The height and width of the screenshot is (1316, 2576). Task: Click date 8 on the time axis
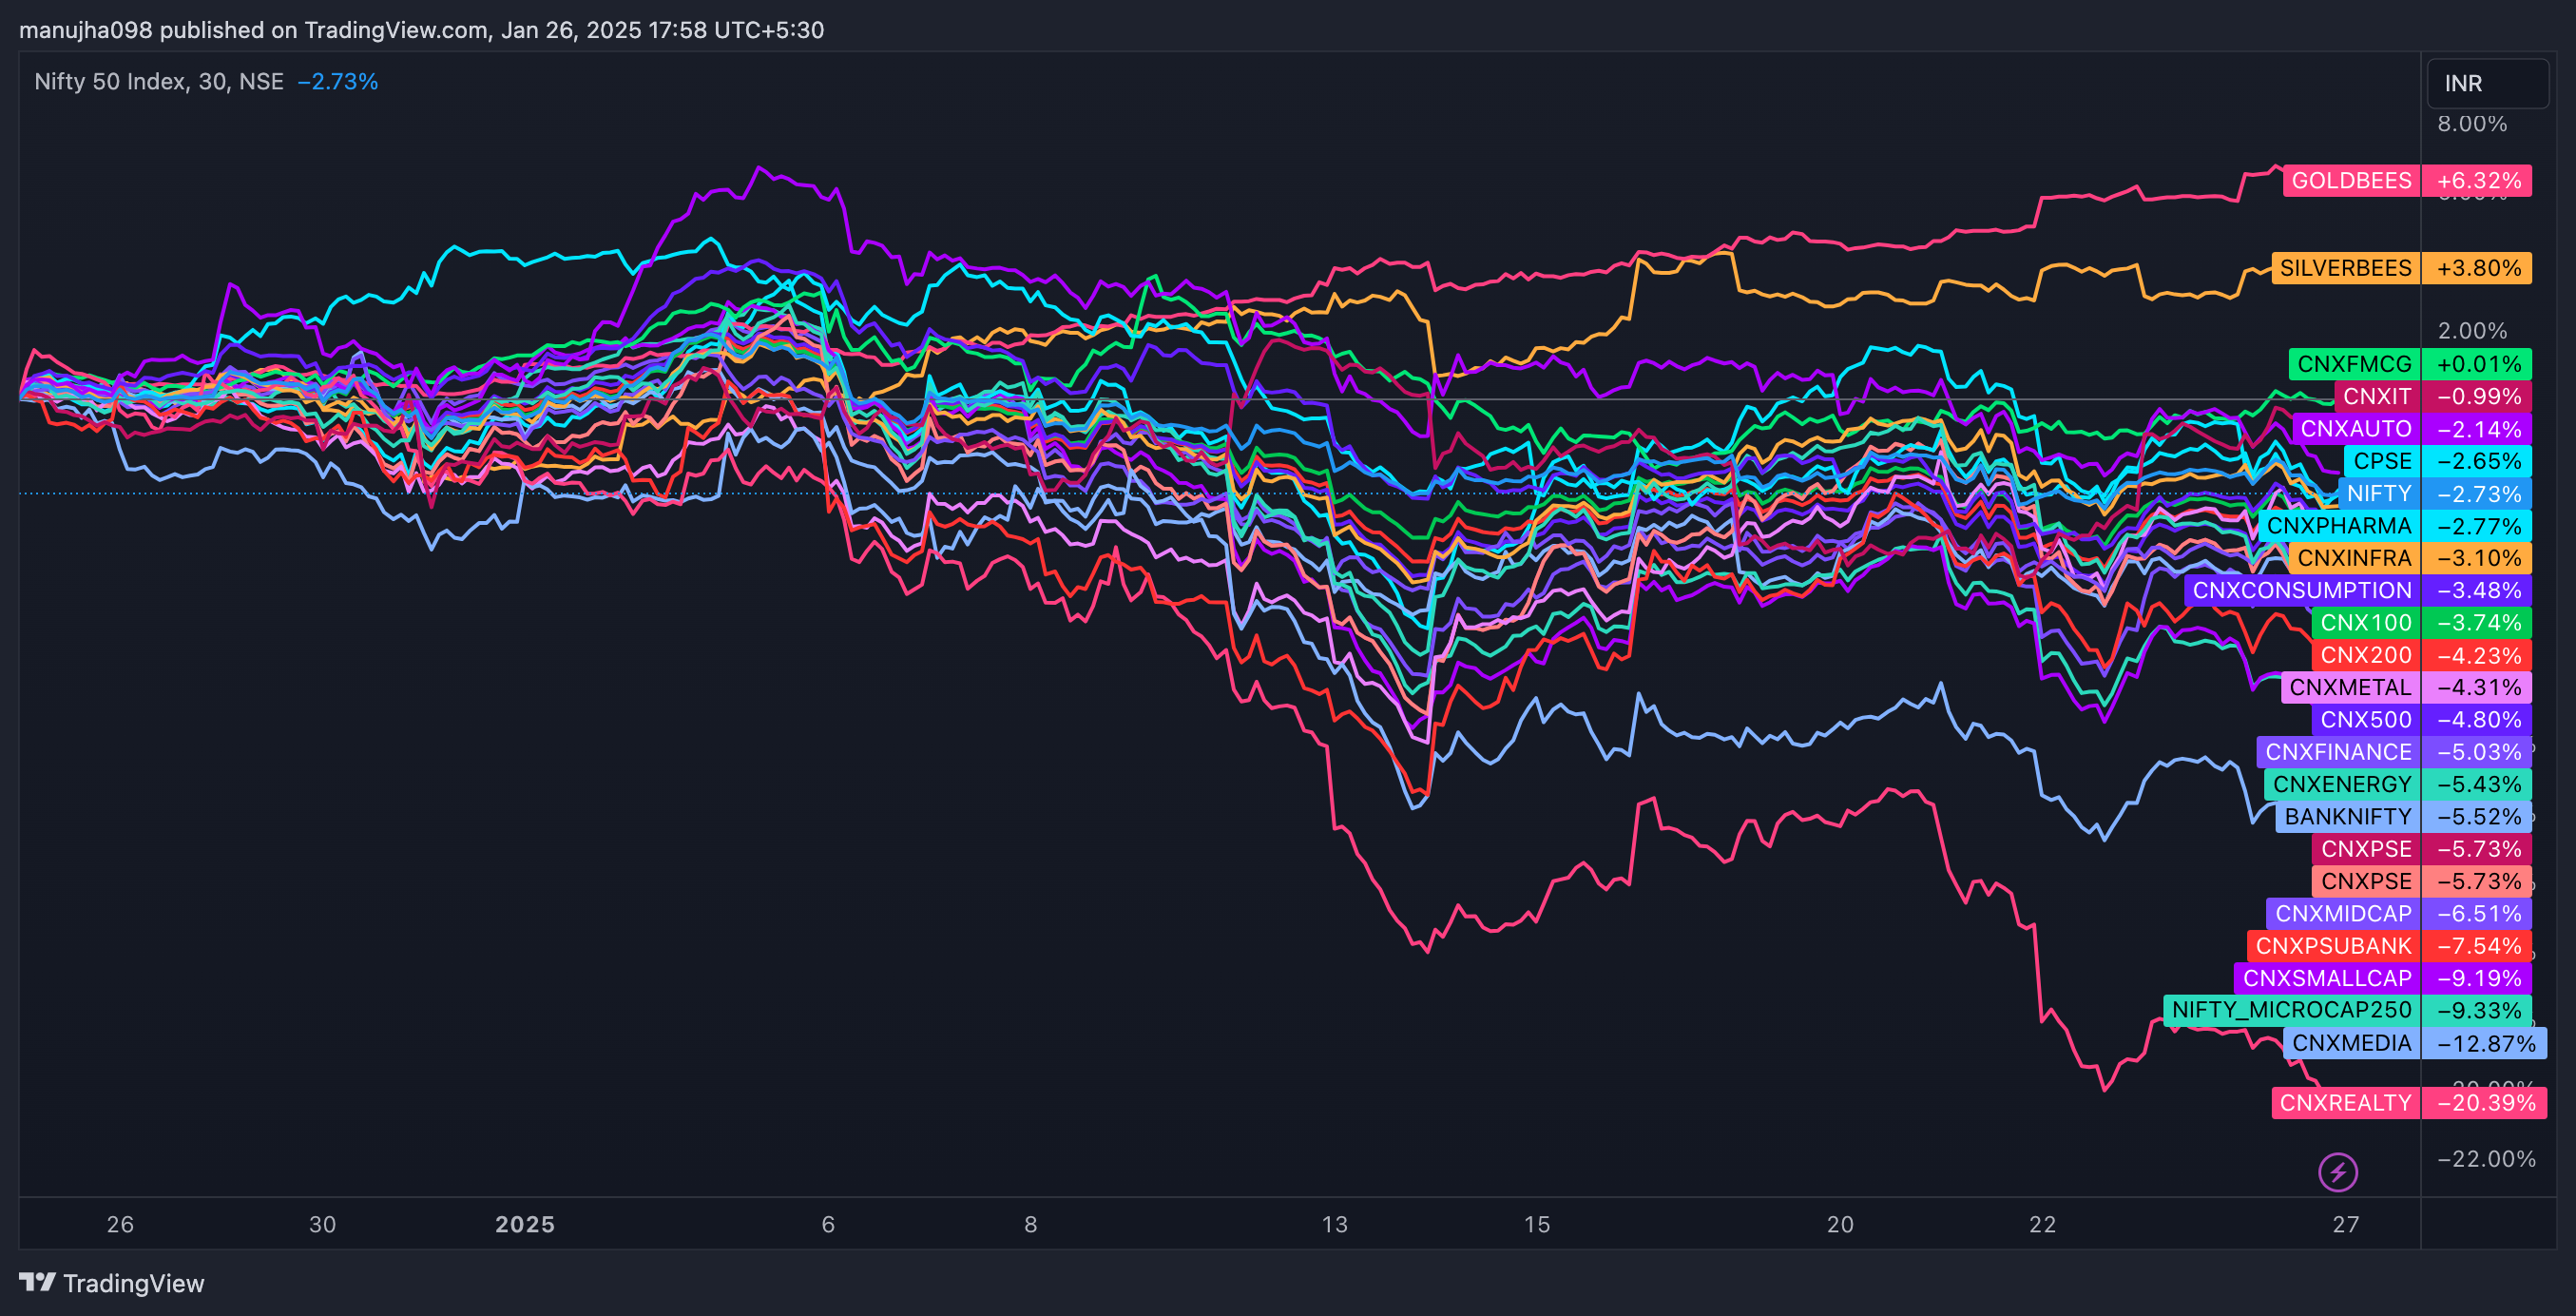[1030, 1225]
